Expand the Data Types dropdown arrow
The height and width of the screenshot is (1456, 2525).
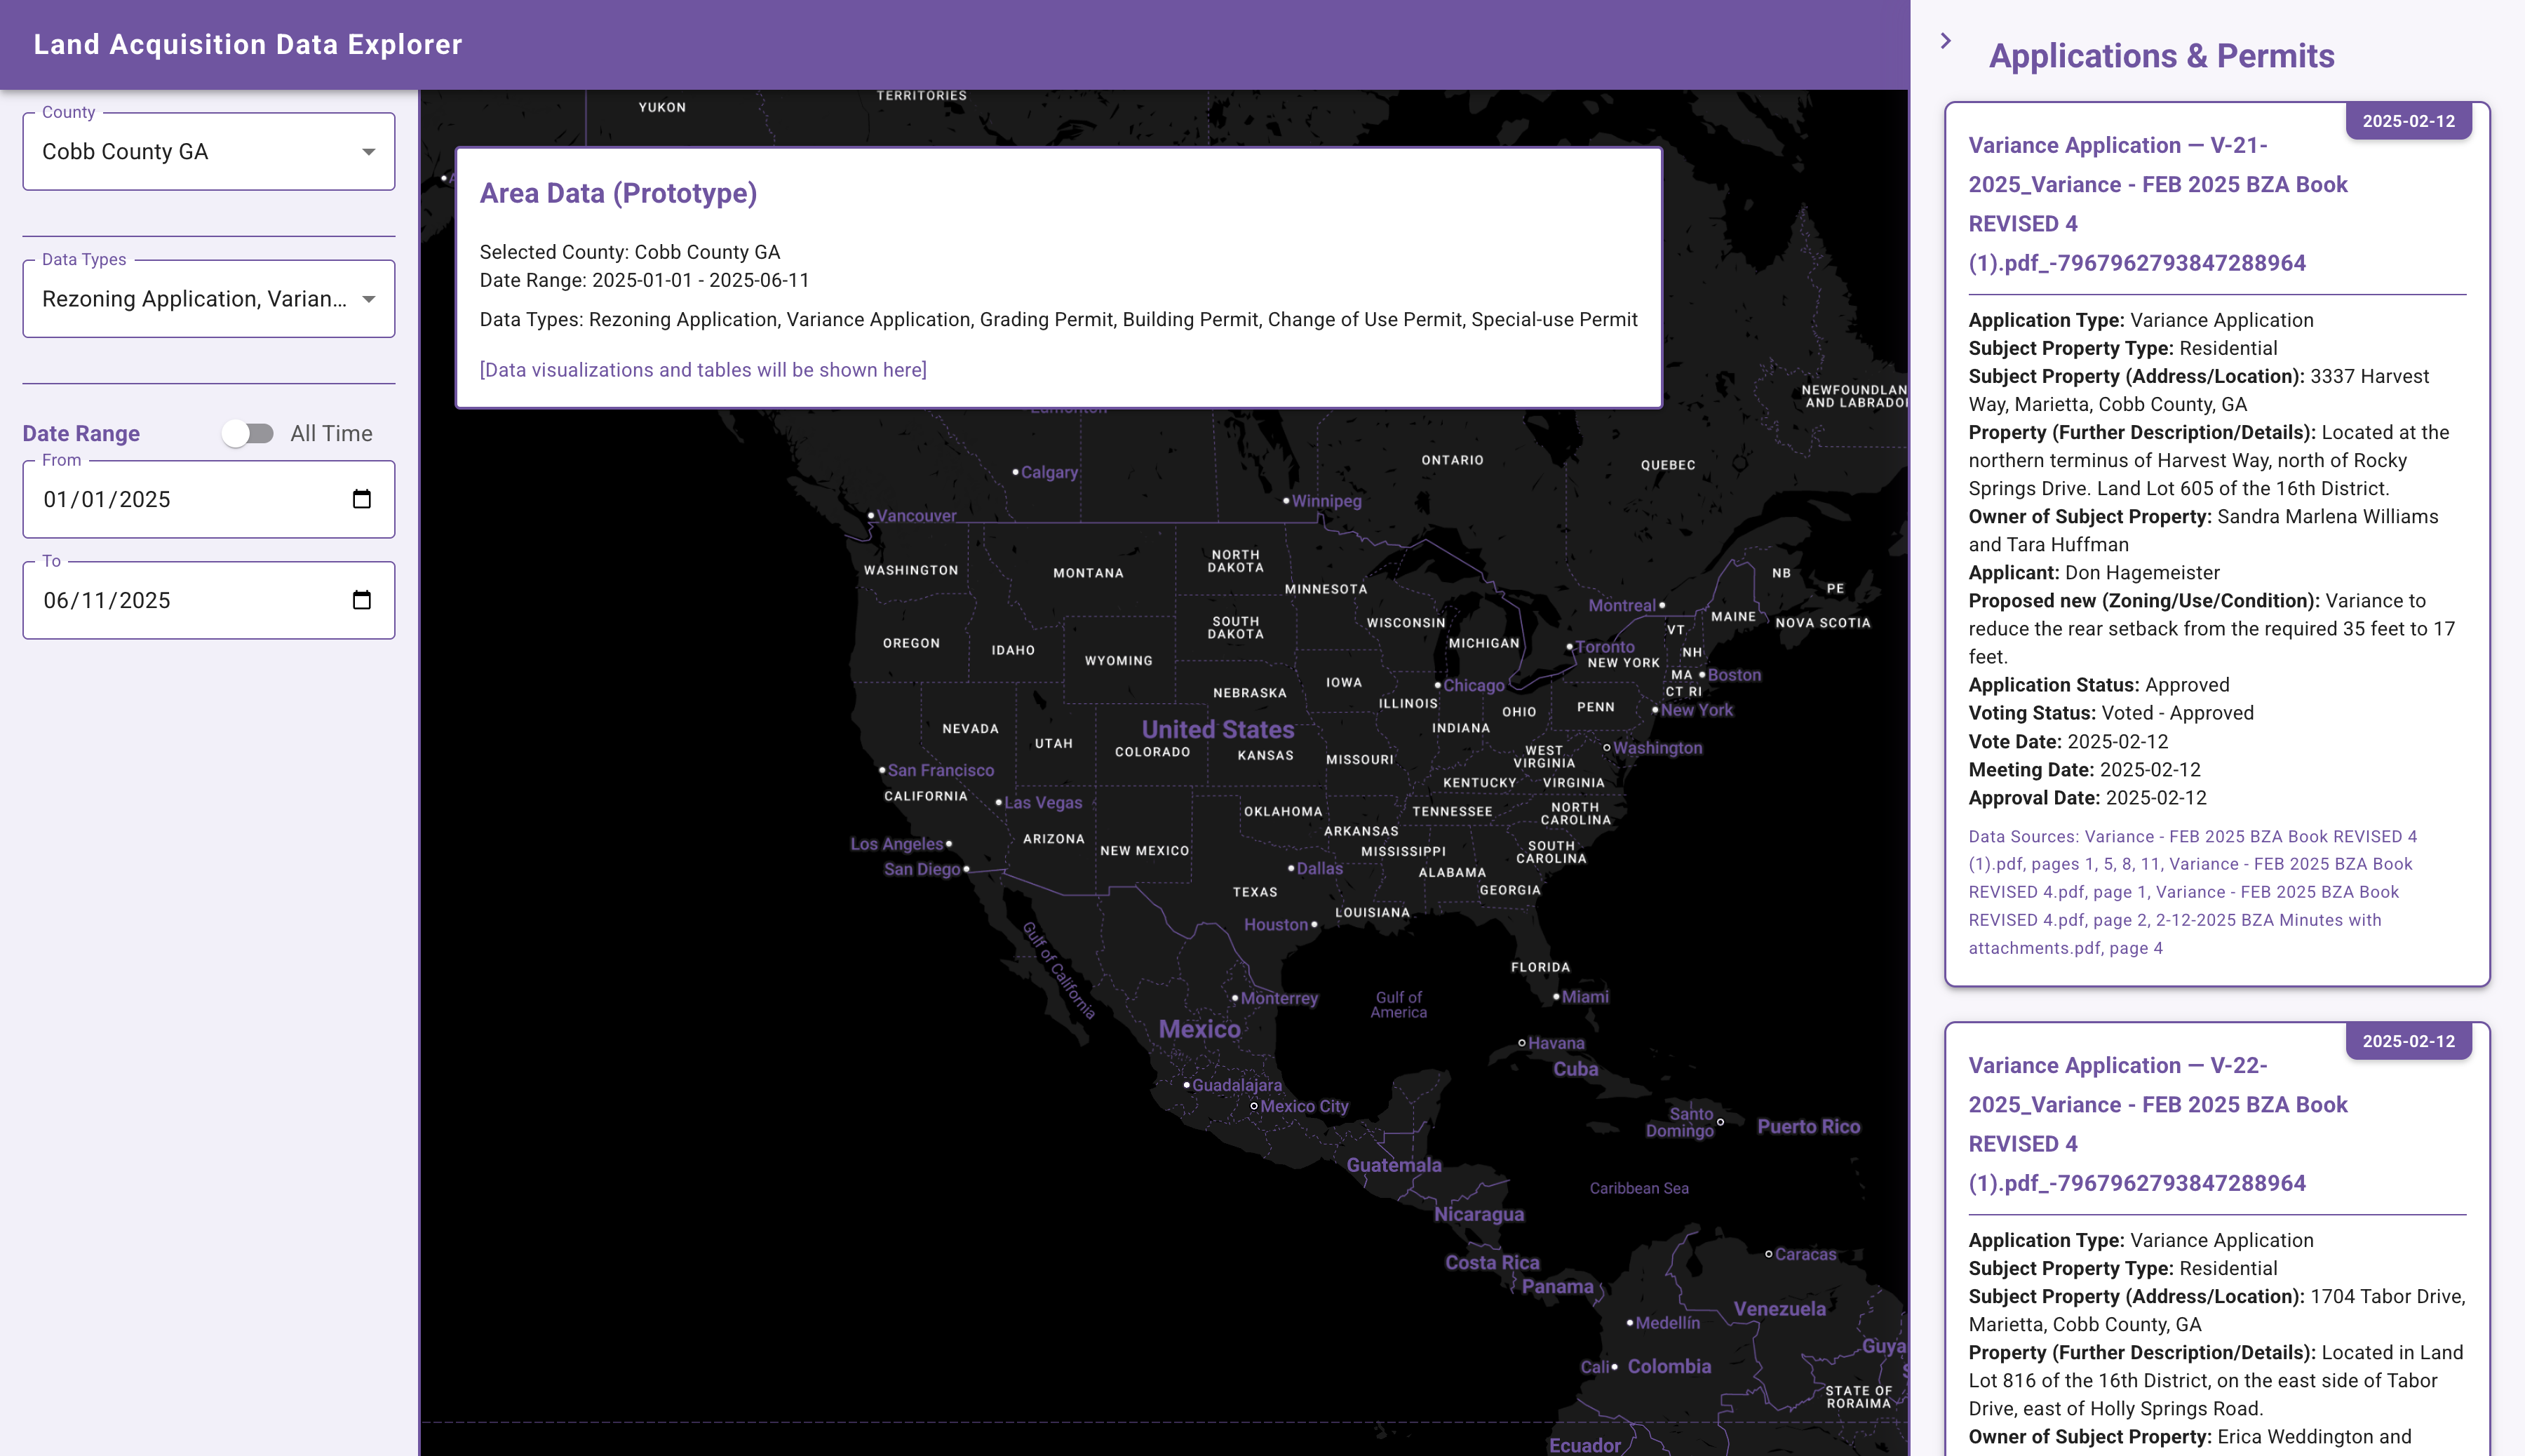pos(369,299)
